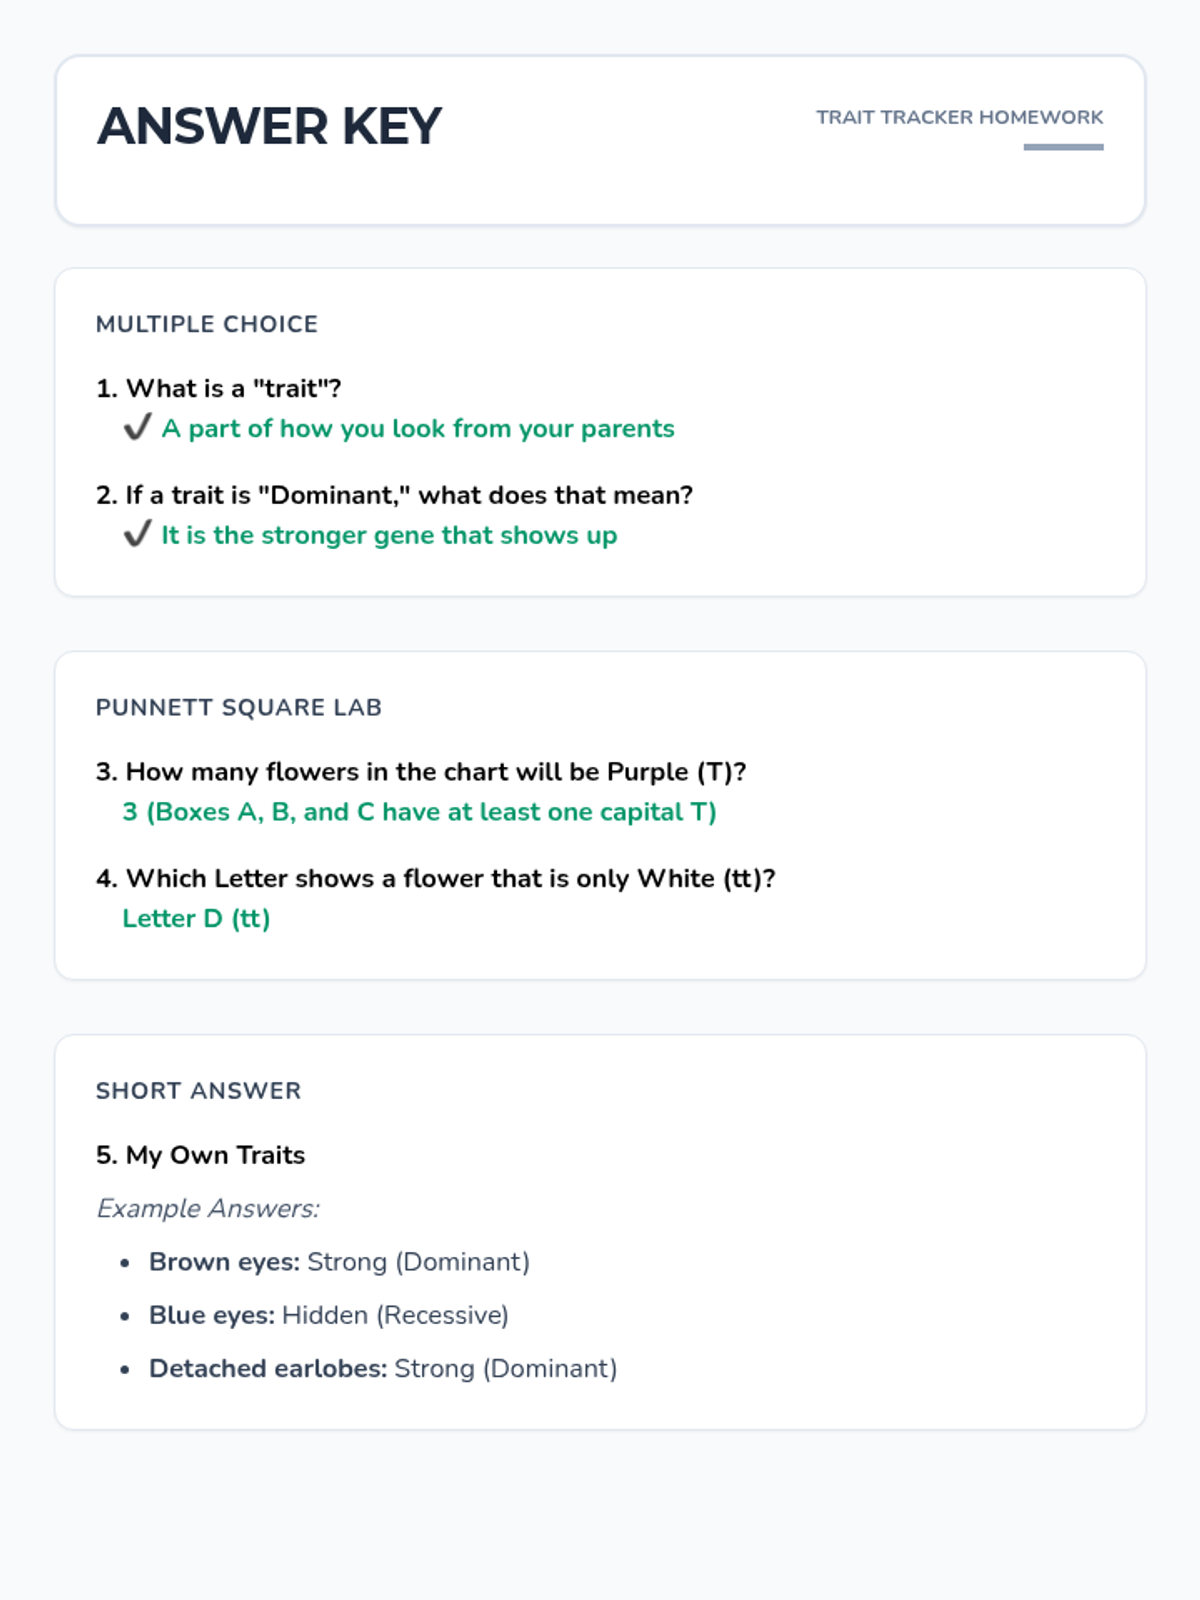Click question 3 about Purple flowers

(x=421, y=772)
